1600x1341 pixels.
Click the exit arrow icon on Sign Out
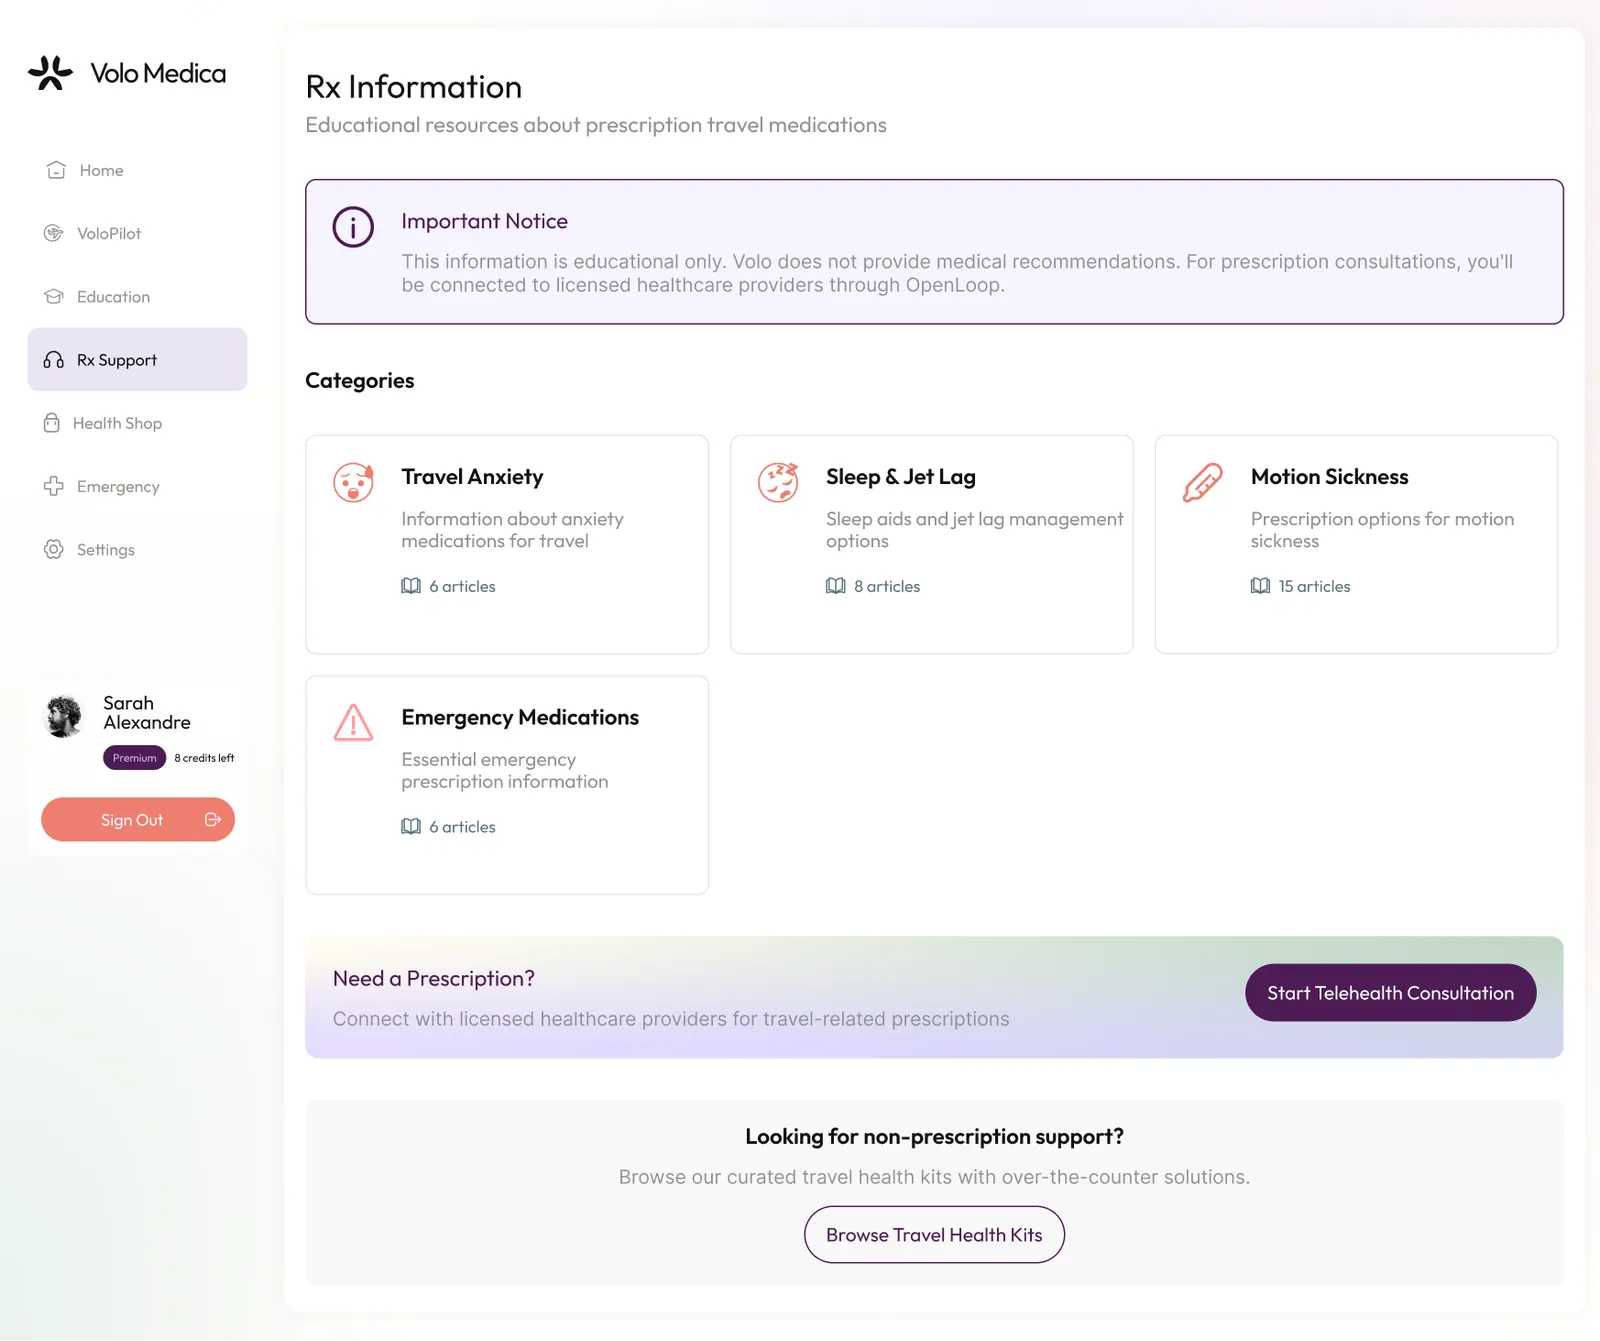pyautogui.click(x=213, y=820)
